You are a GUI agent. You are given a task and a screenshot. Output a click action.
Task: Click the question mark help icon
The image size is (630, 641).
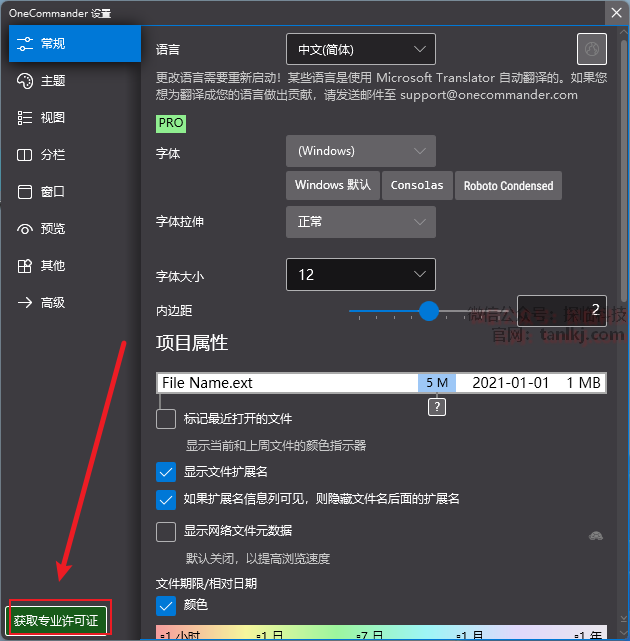[437, 407]
